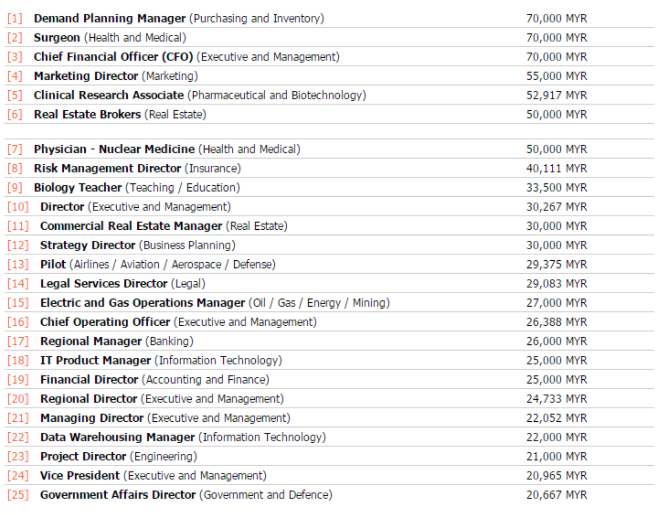Click the rank number [1] marker
The image size is (659, 515).
click(x=15, y=18)
